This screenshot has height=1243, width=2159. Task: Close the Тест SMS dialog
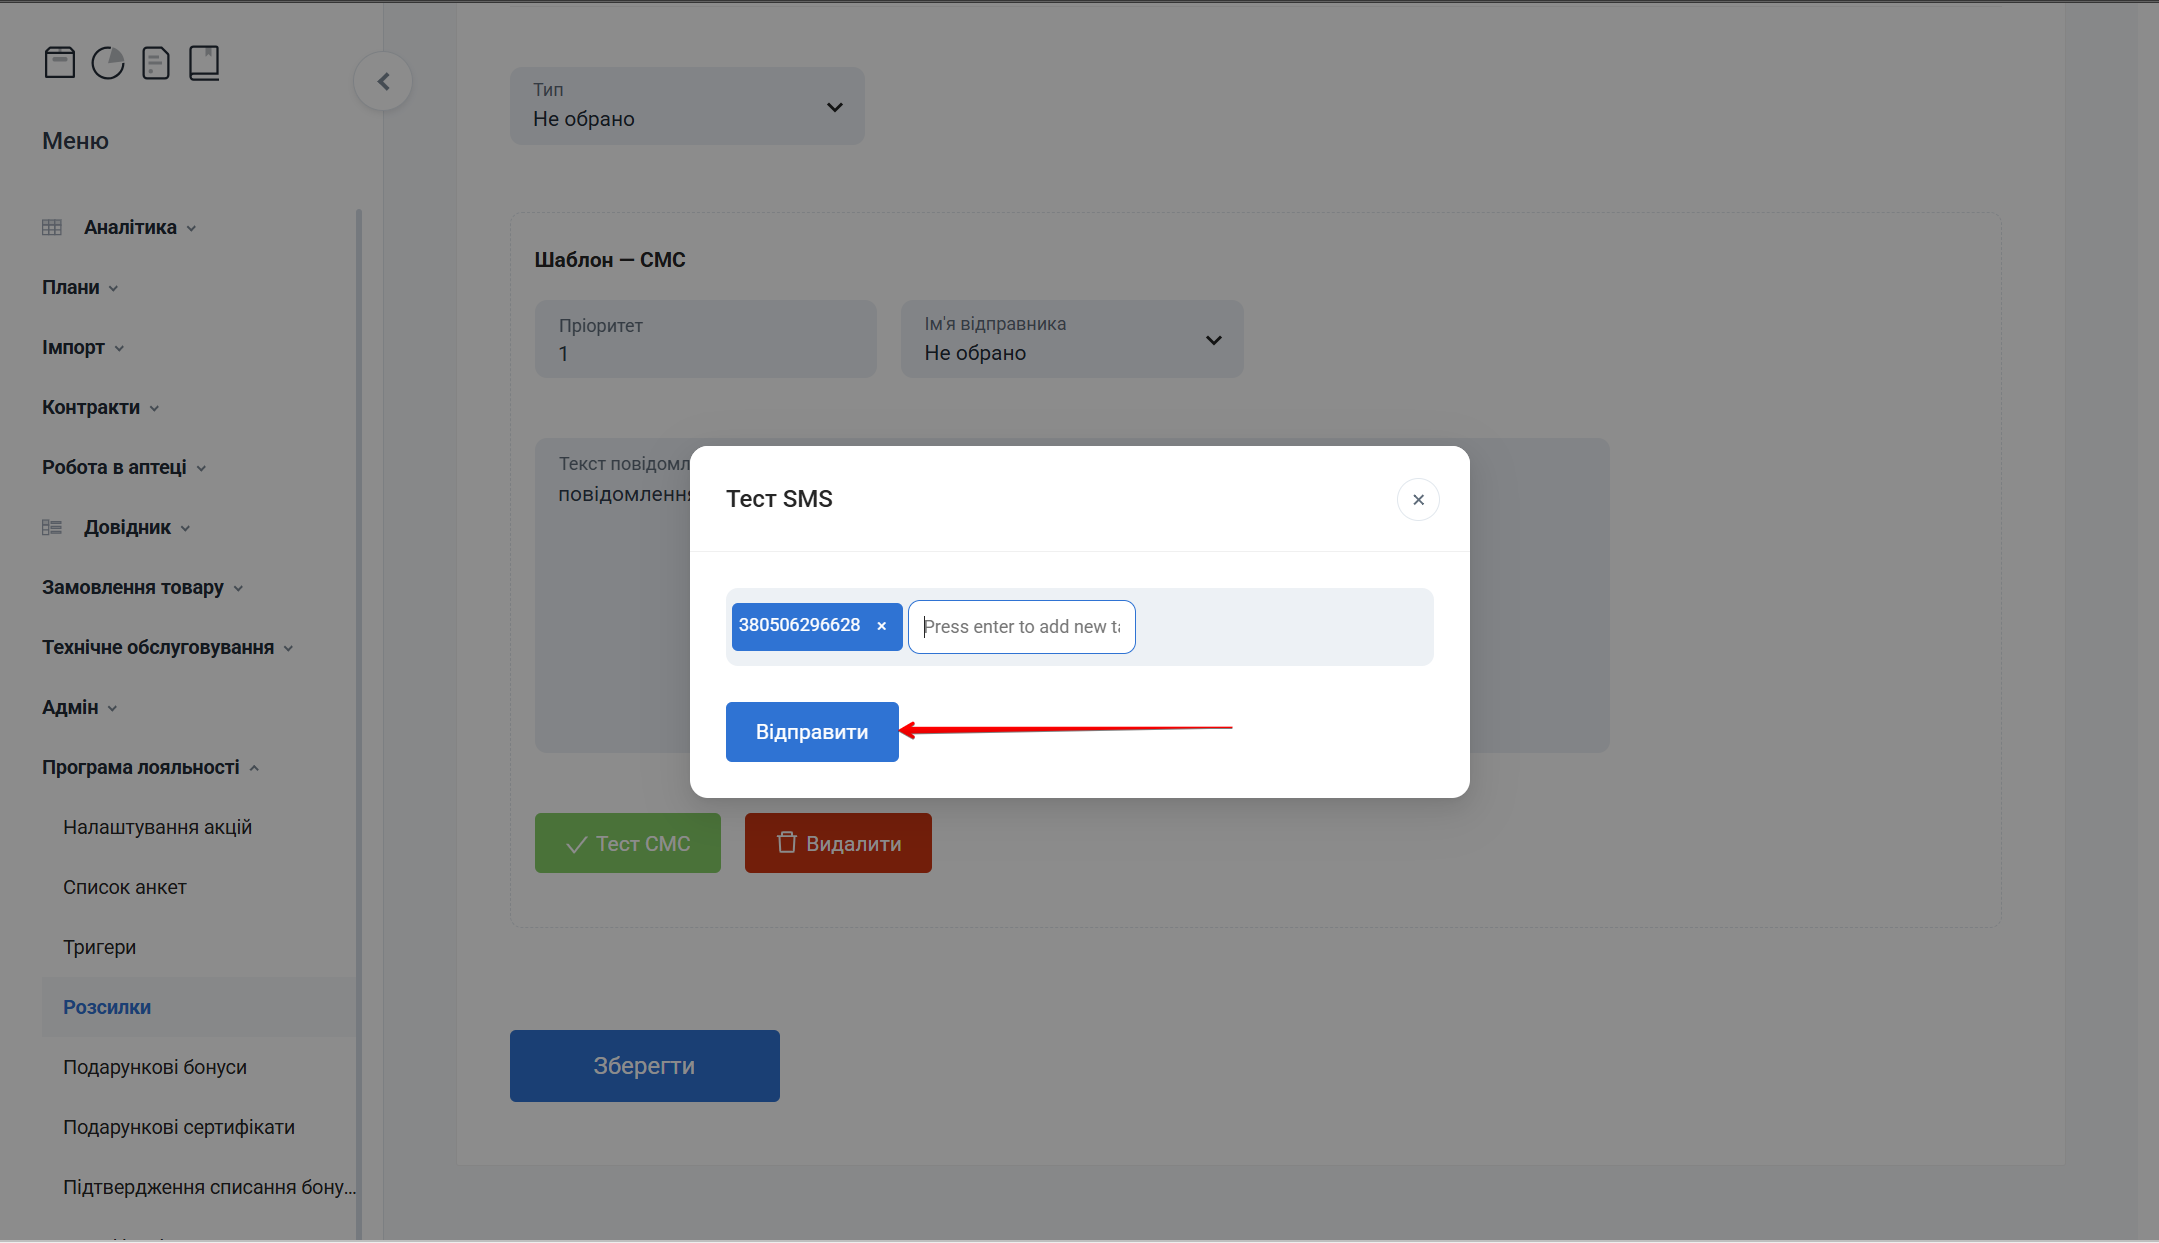pos(1417,499)
